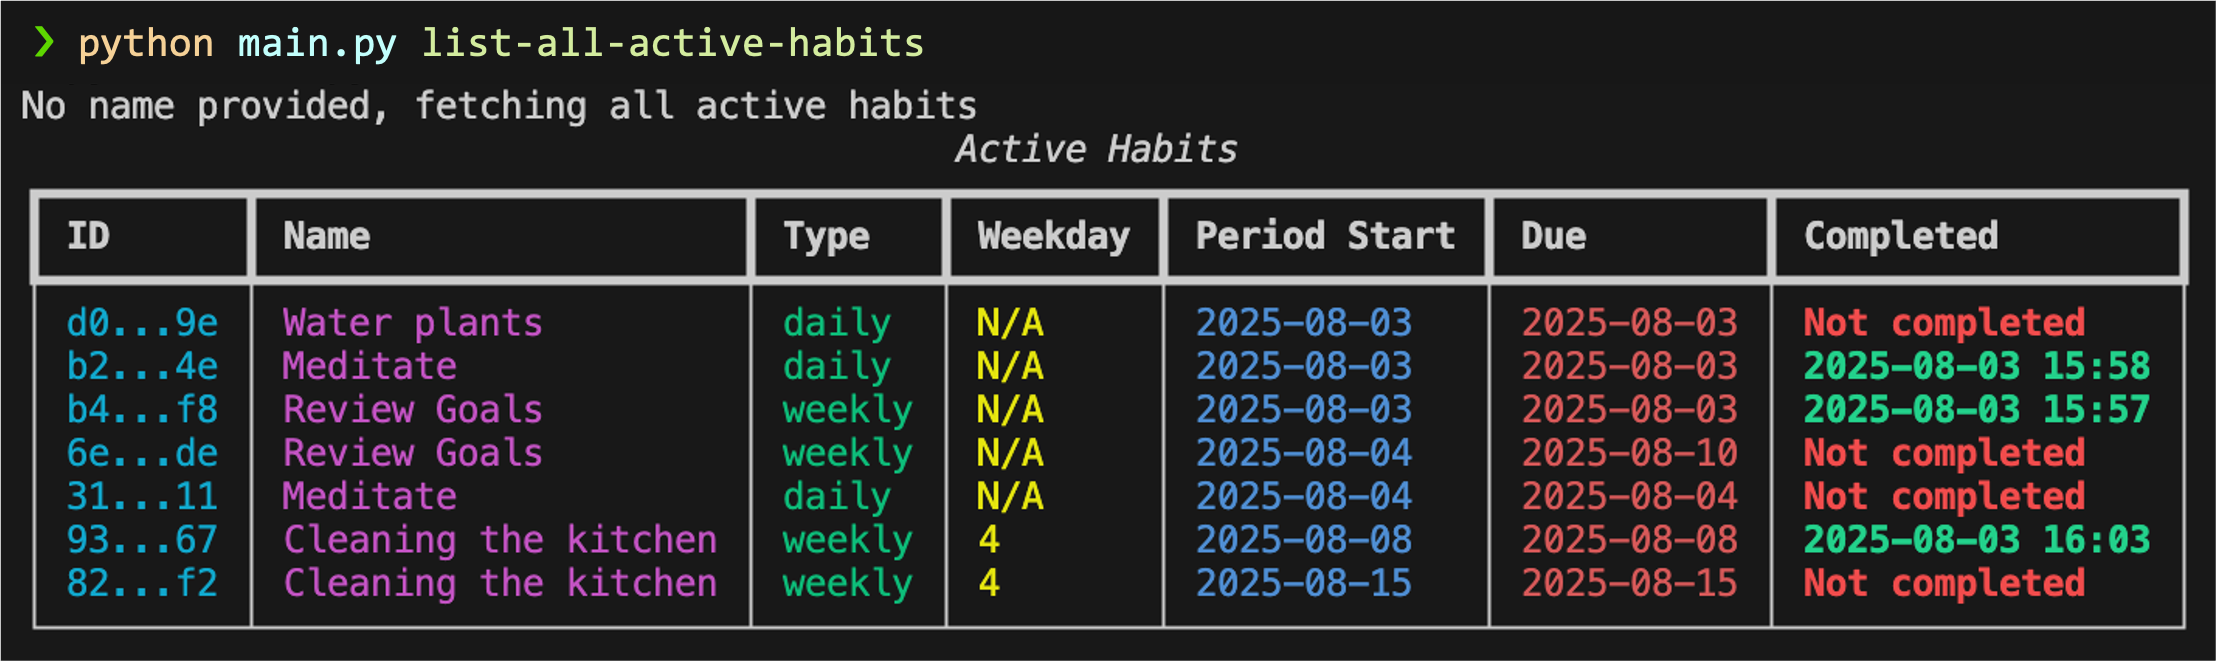Click the Period Start column header

[x=1325, y=236]
